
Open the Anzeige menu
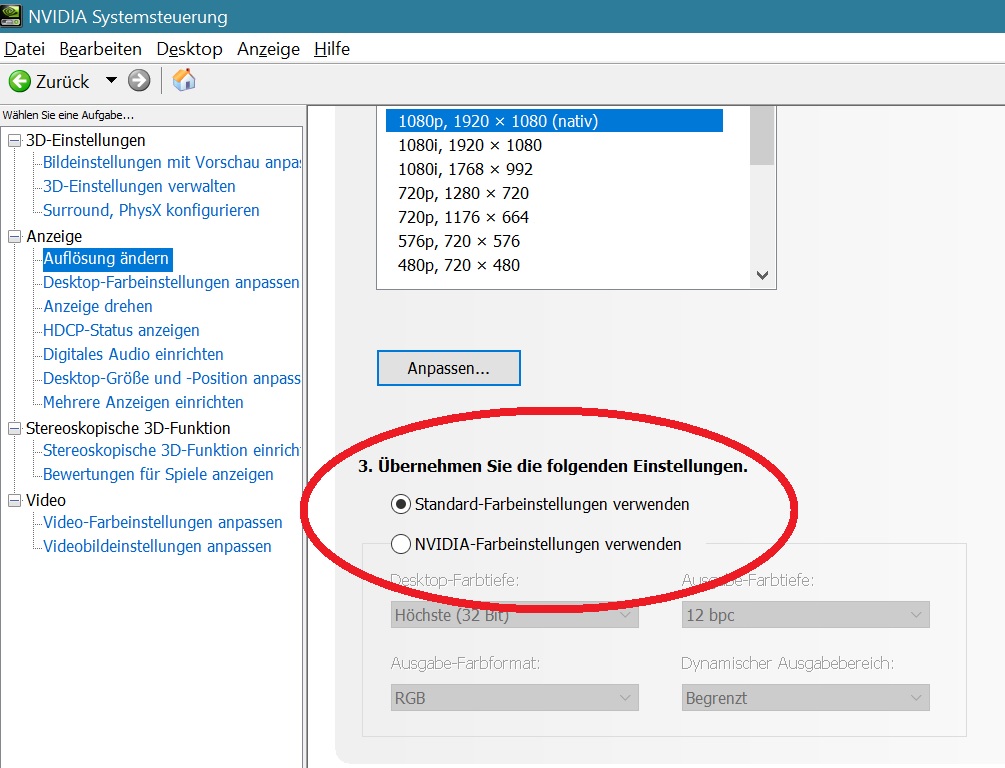pos(268,49)
